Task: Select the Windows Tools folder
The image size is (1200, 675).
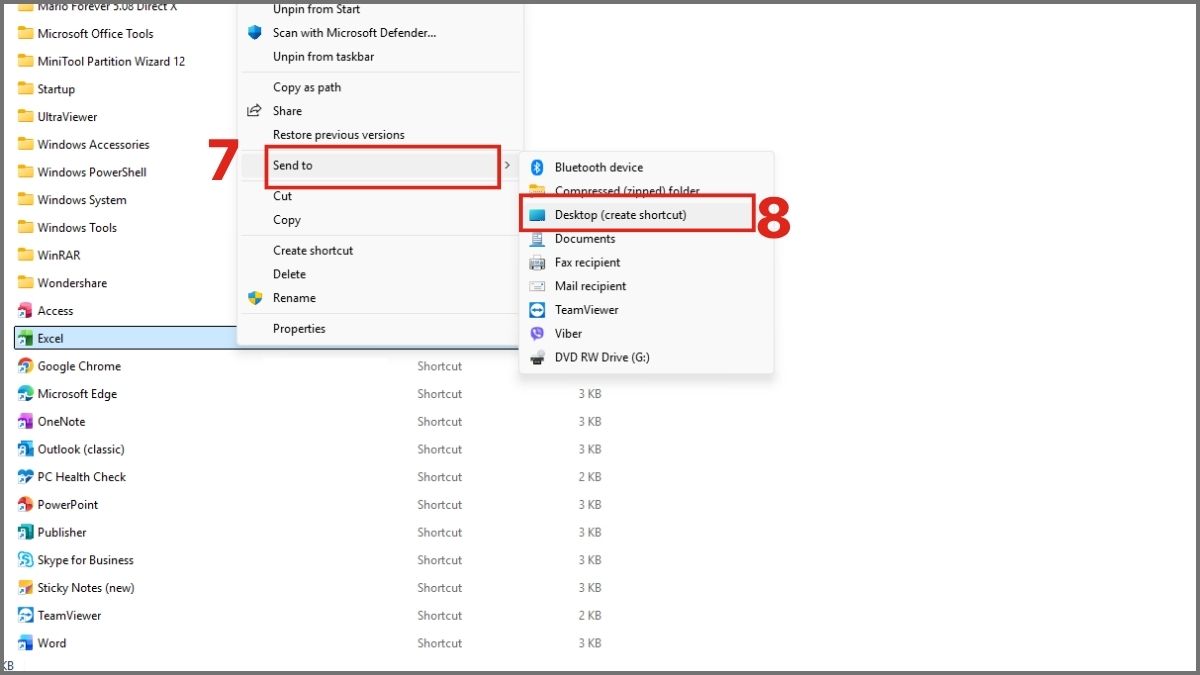Action: pyautogui.click(x=68, y=227)
